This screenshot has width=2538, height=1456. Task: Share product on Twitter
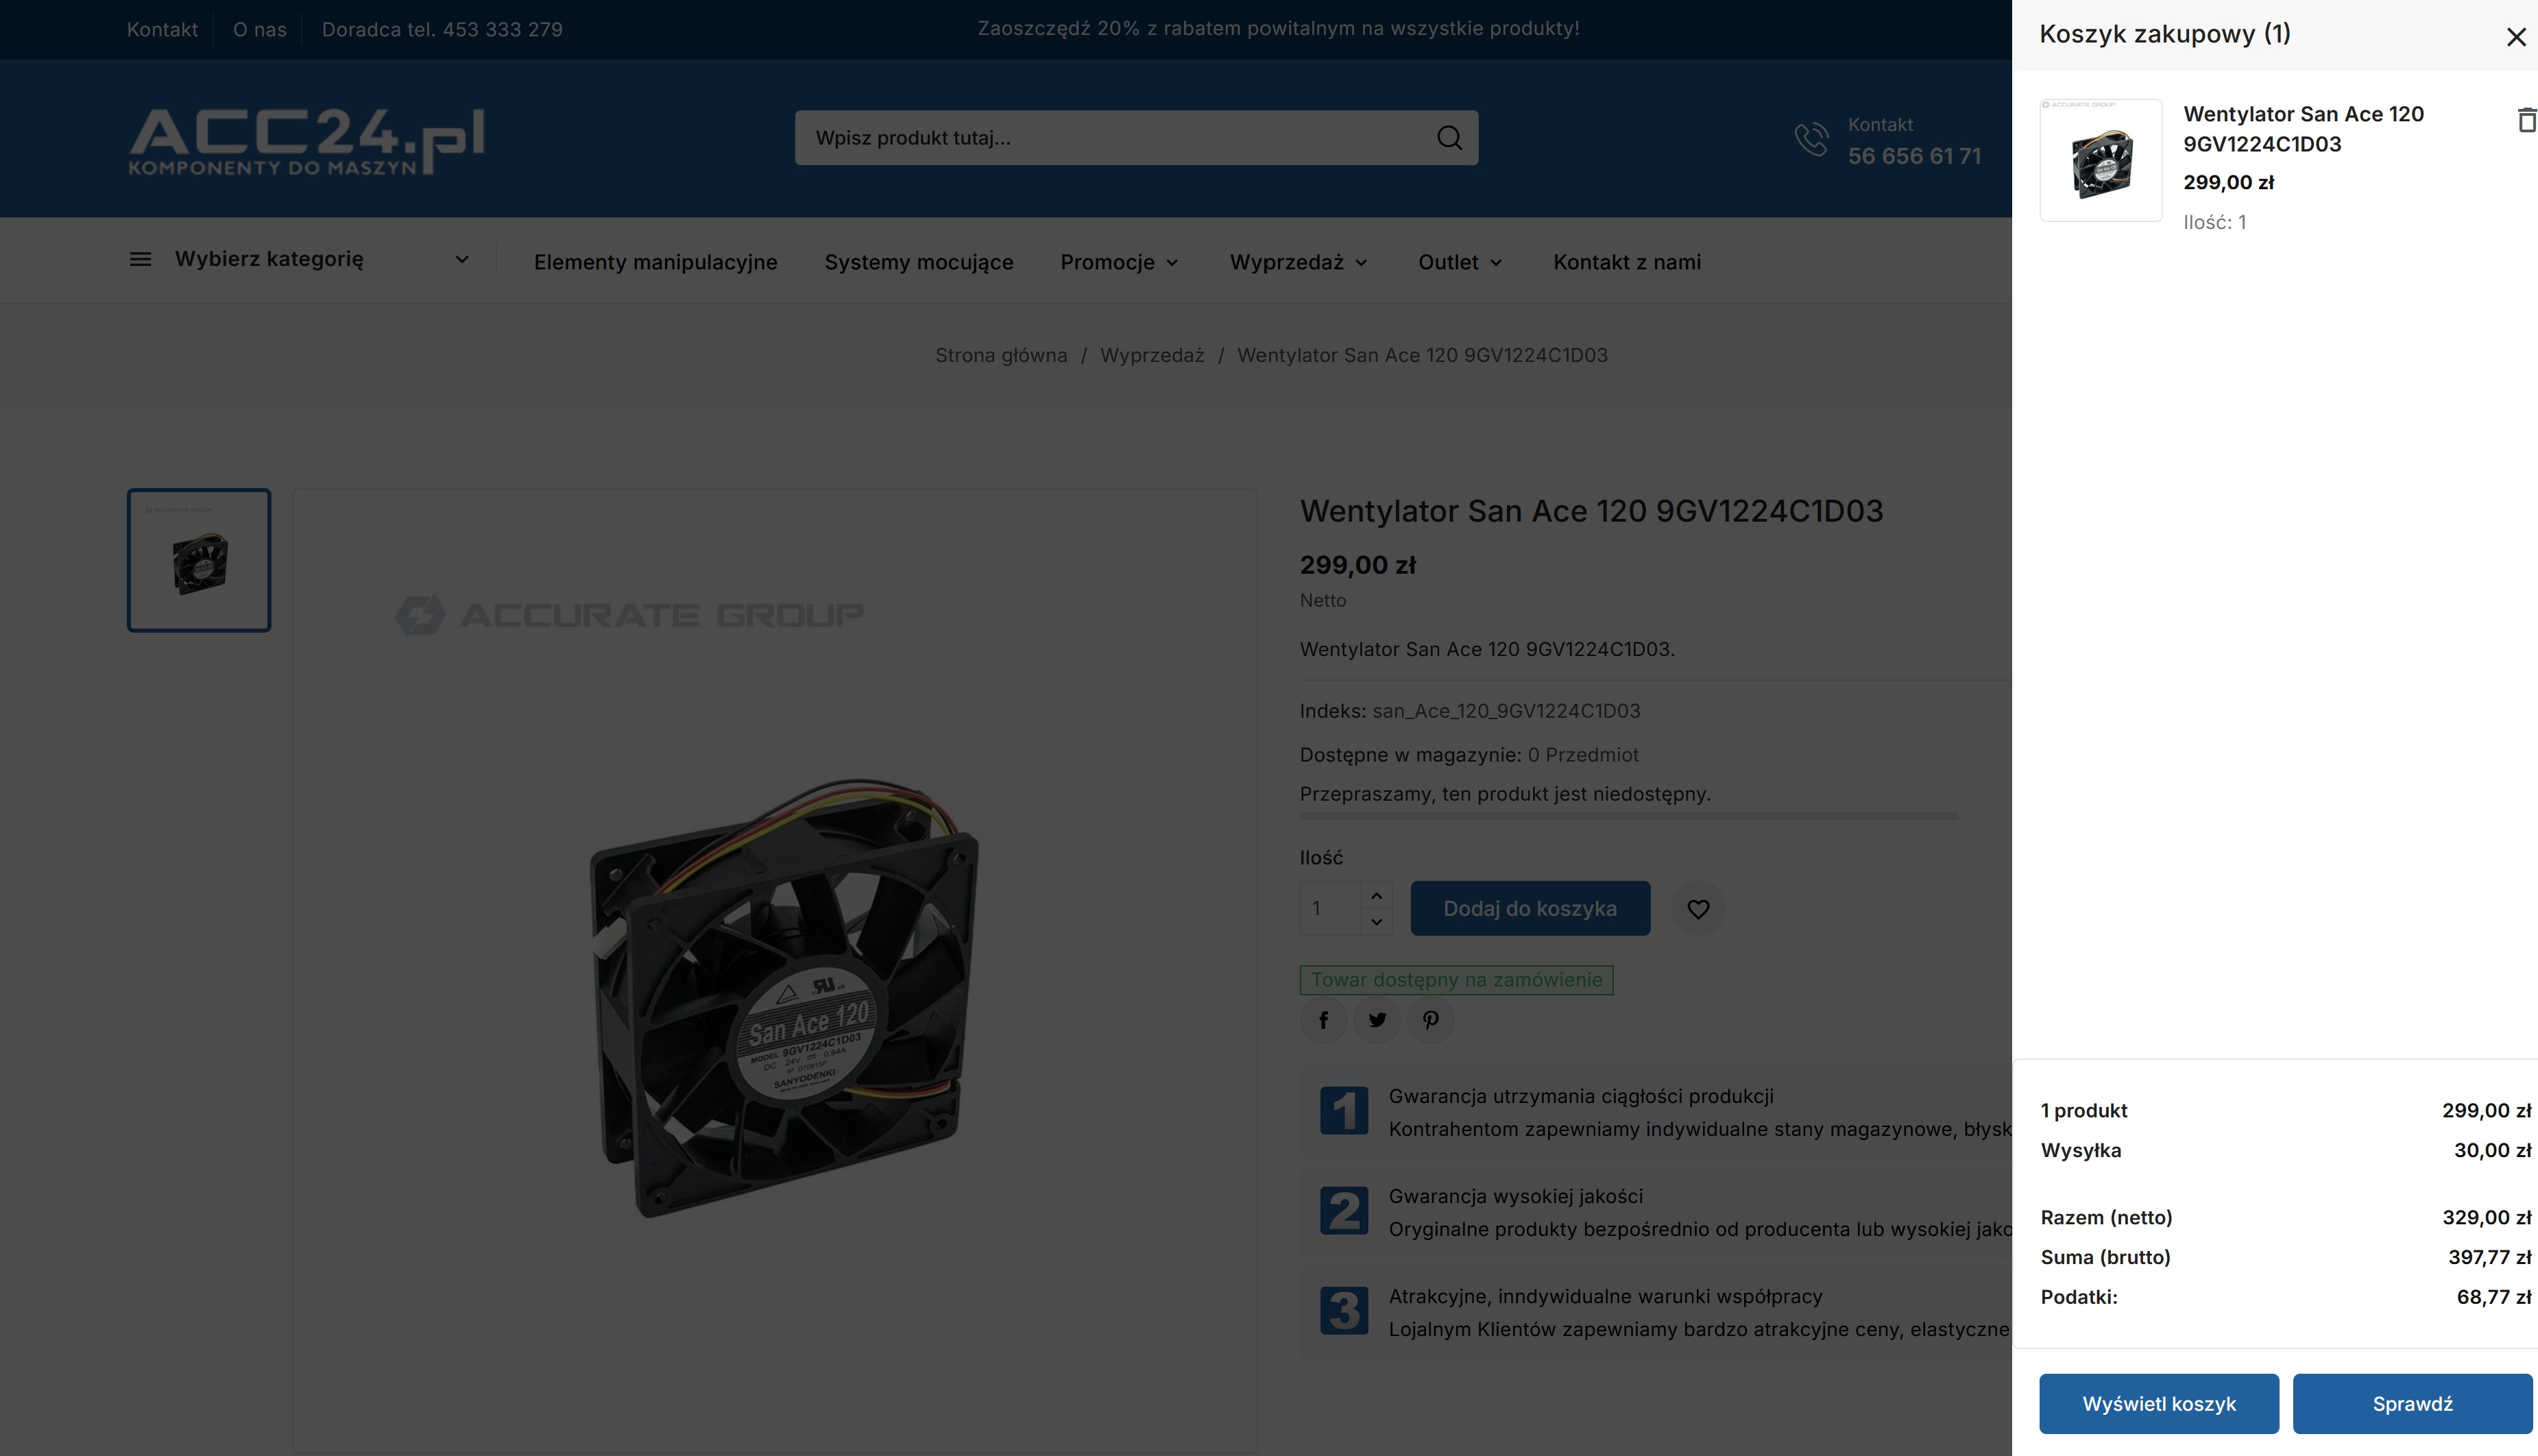pyautogui.click(x=1377, y=1020)
